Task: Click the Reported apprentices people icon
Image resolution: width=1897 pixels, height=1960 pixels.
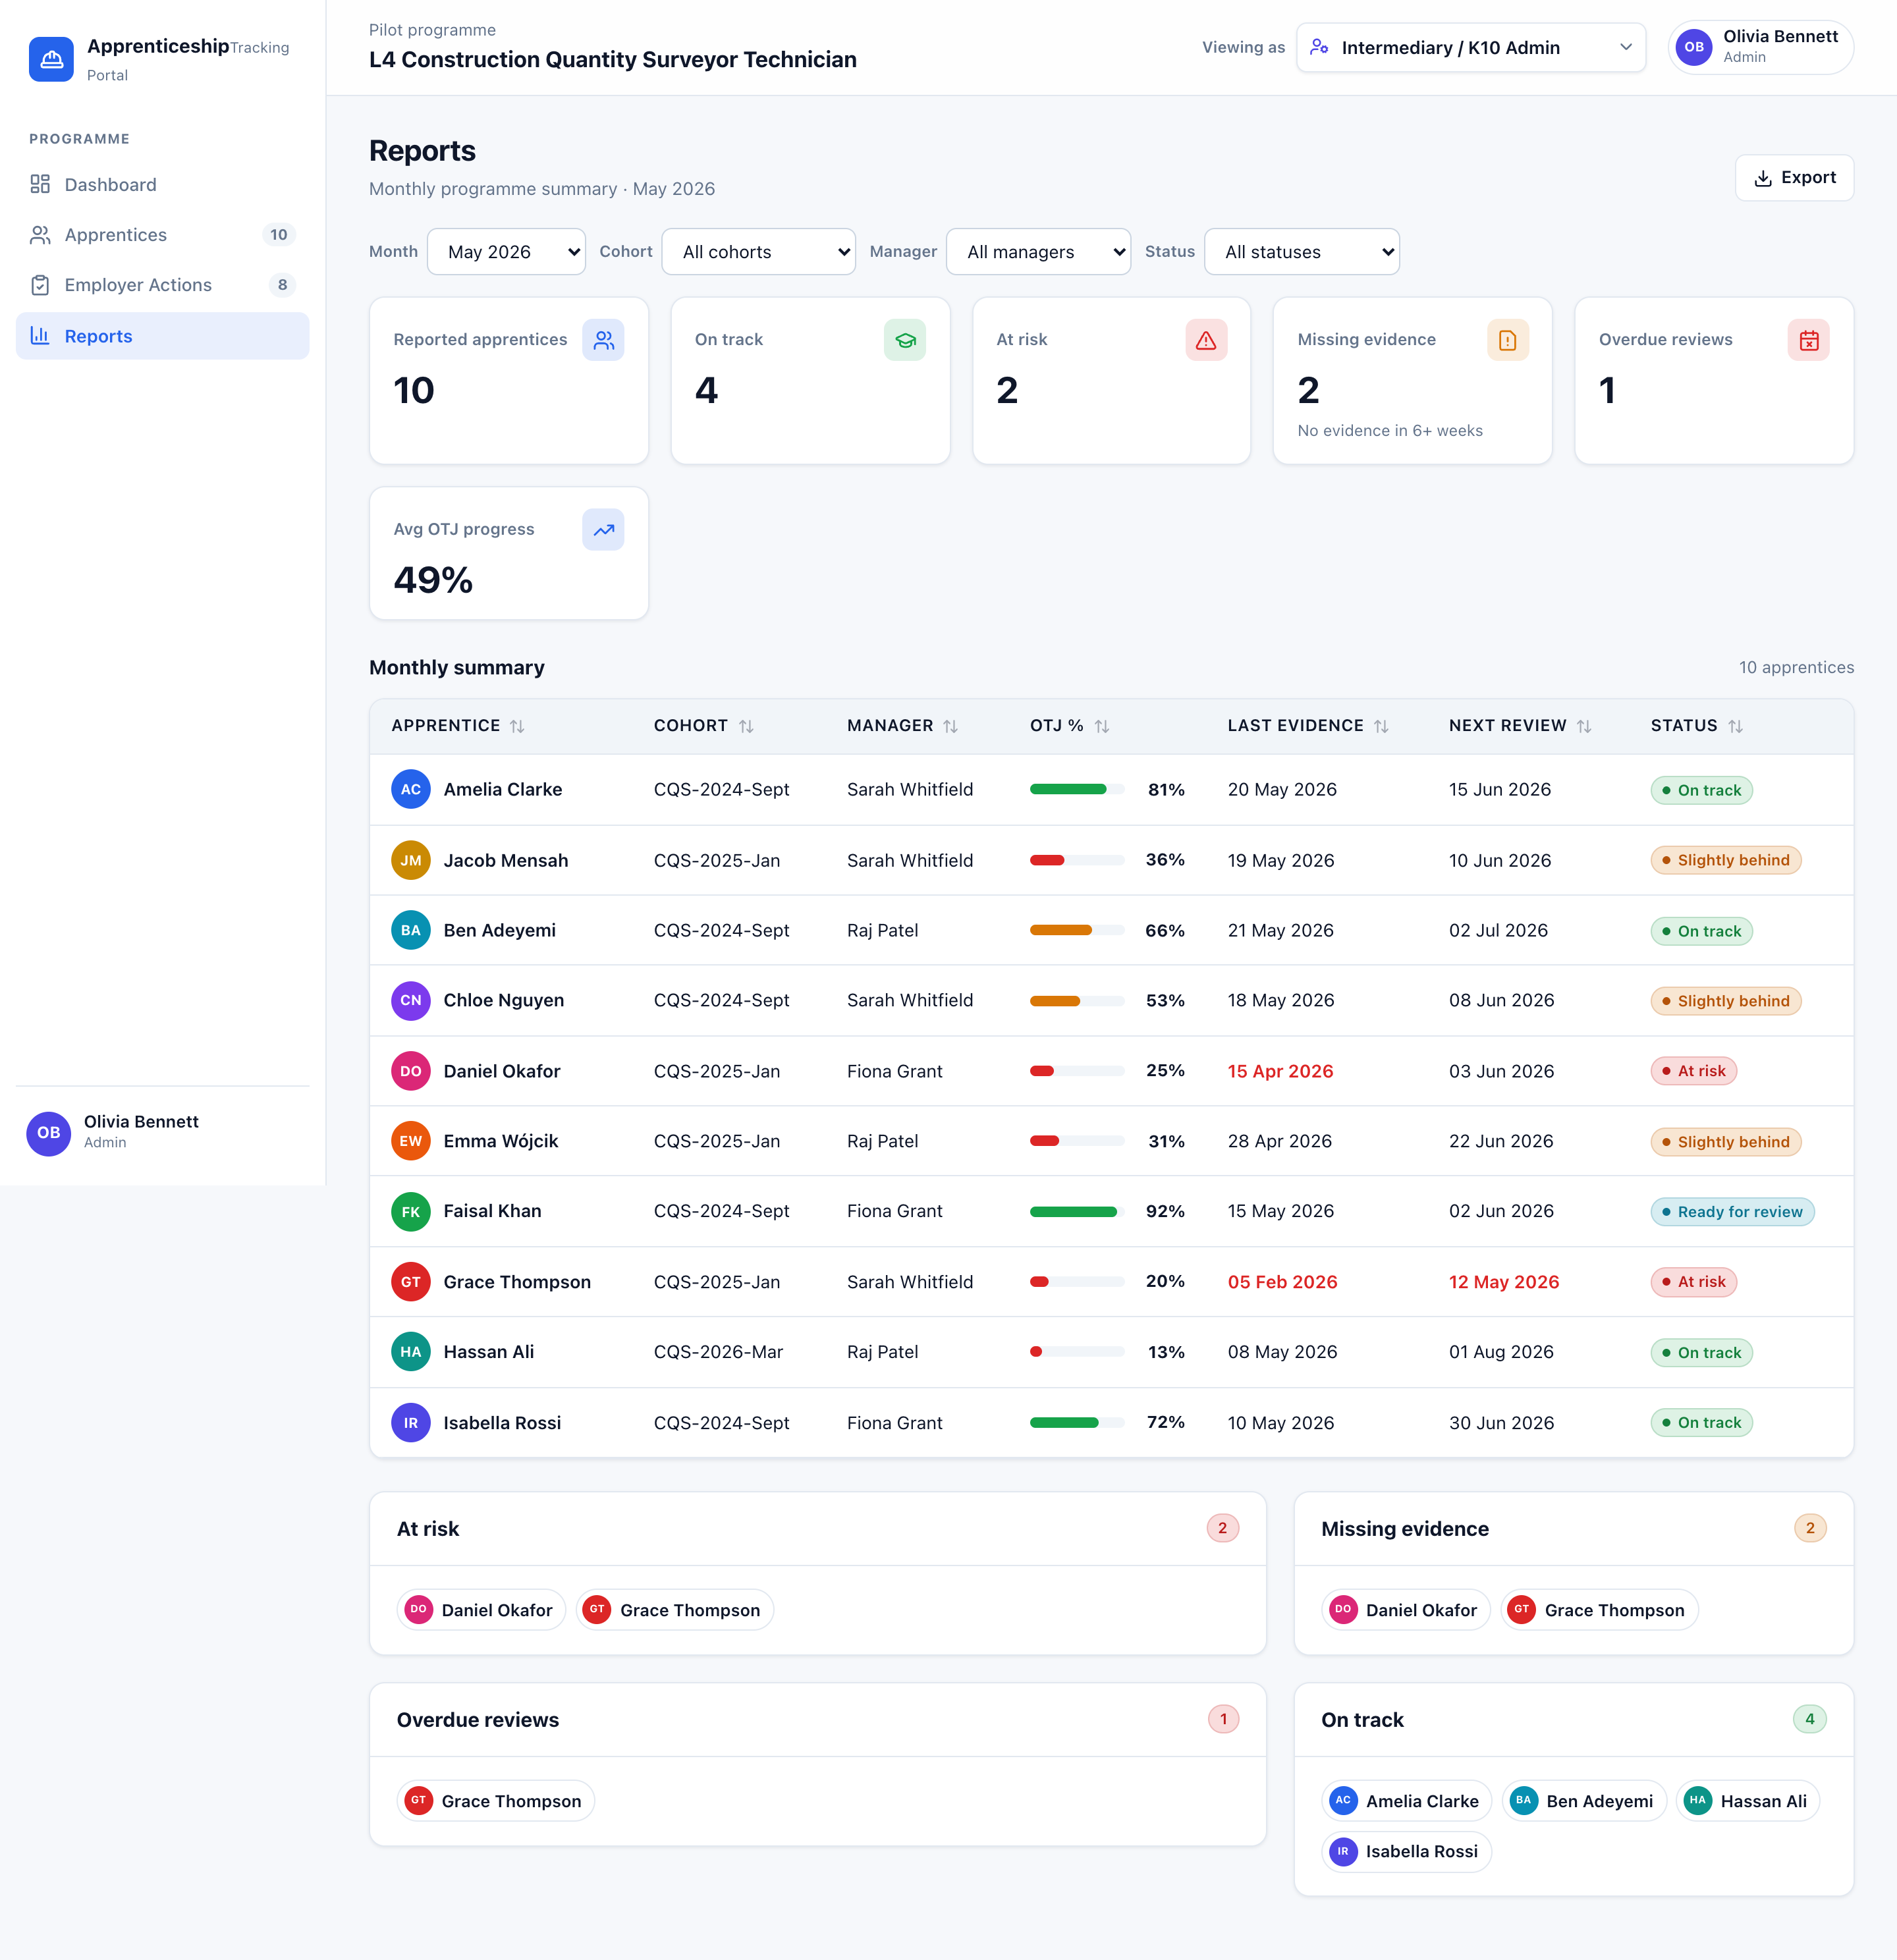Action: point(603,340)
